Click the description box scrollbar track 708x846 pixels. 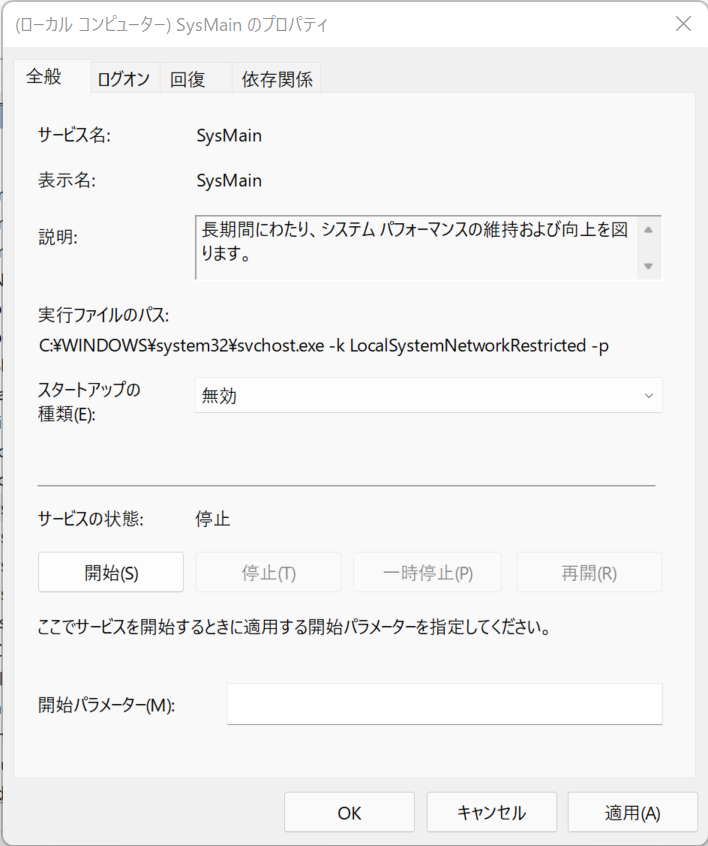(x=649, y=248)
